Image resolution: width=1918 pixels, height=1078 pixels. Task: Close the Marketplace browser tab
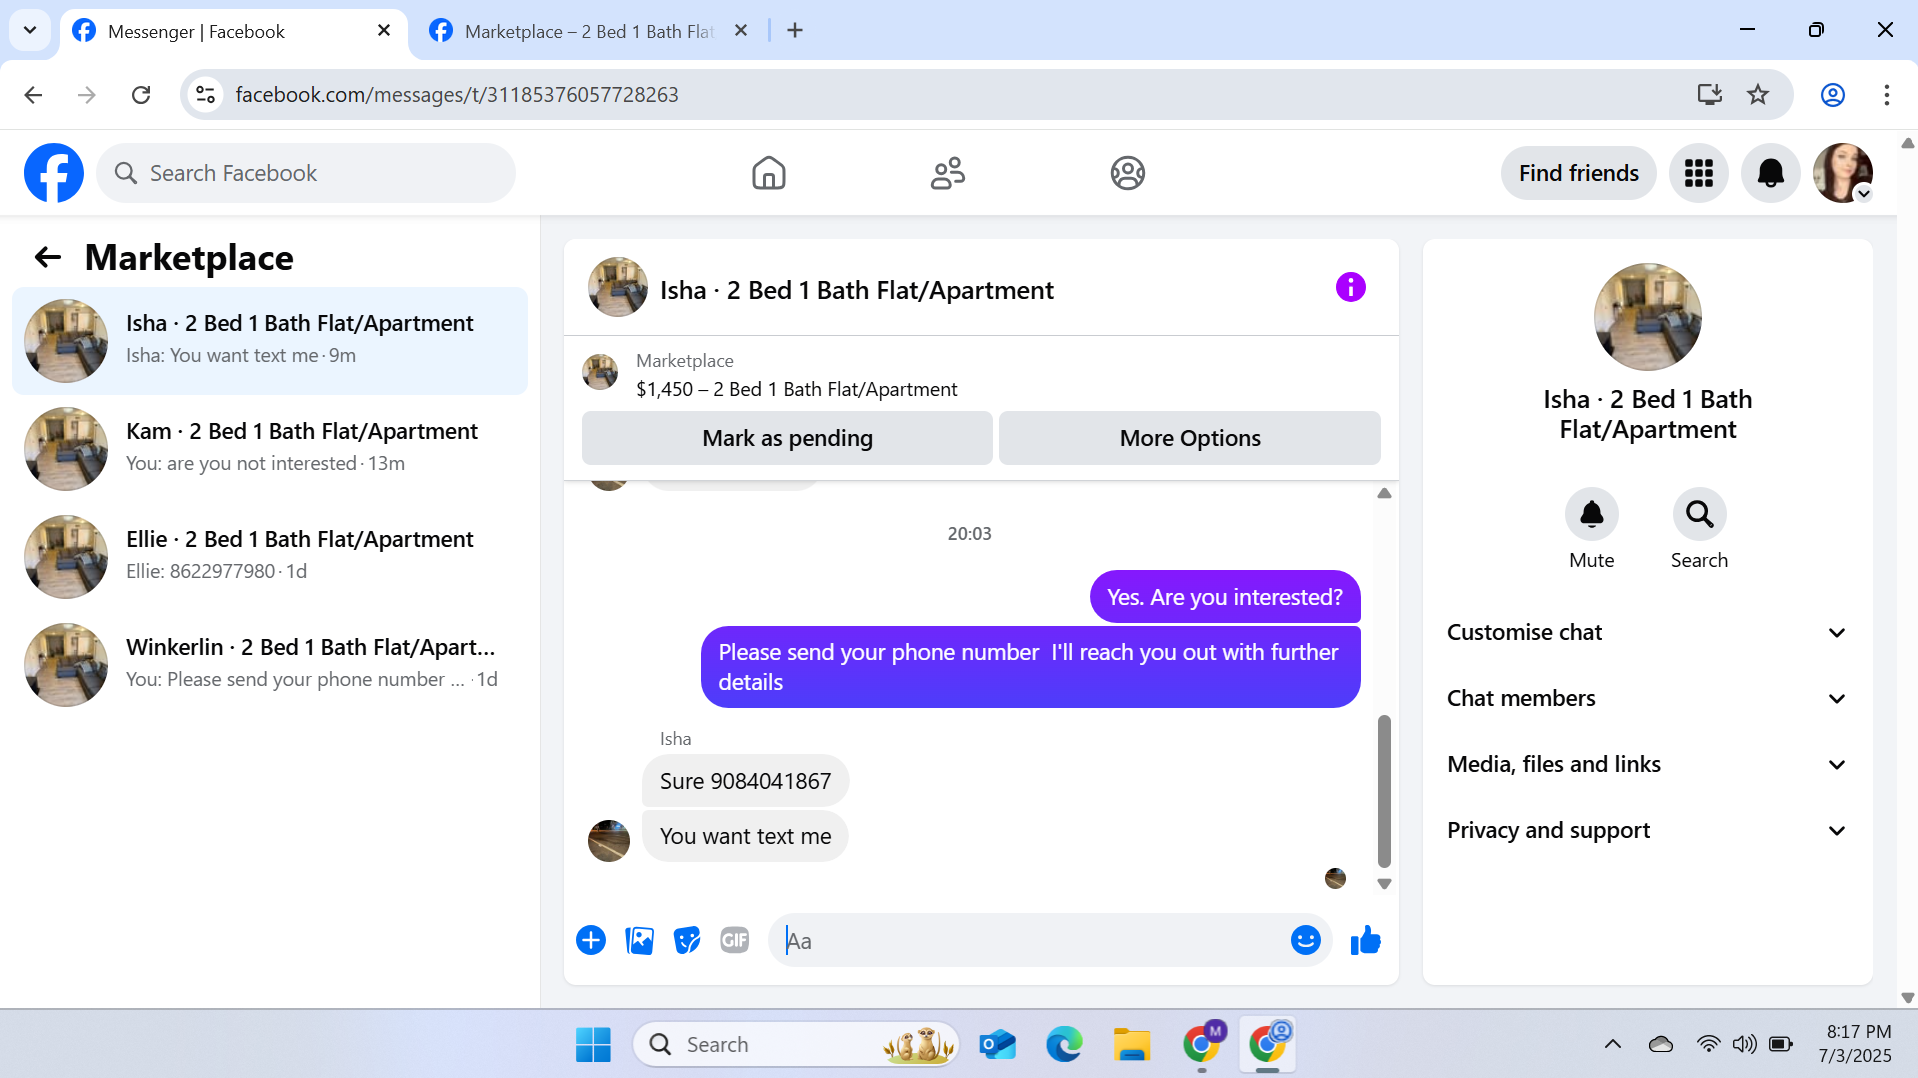pos(740,31)
